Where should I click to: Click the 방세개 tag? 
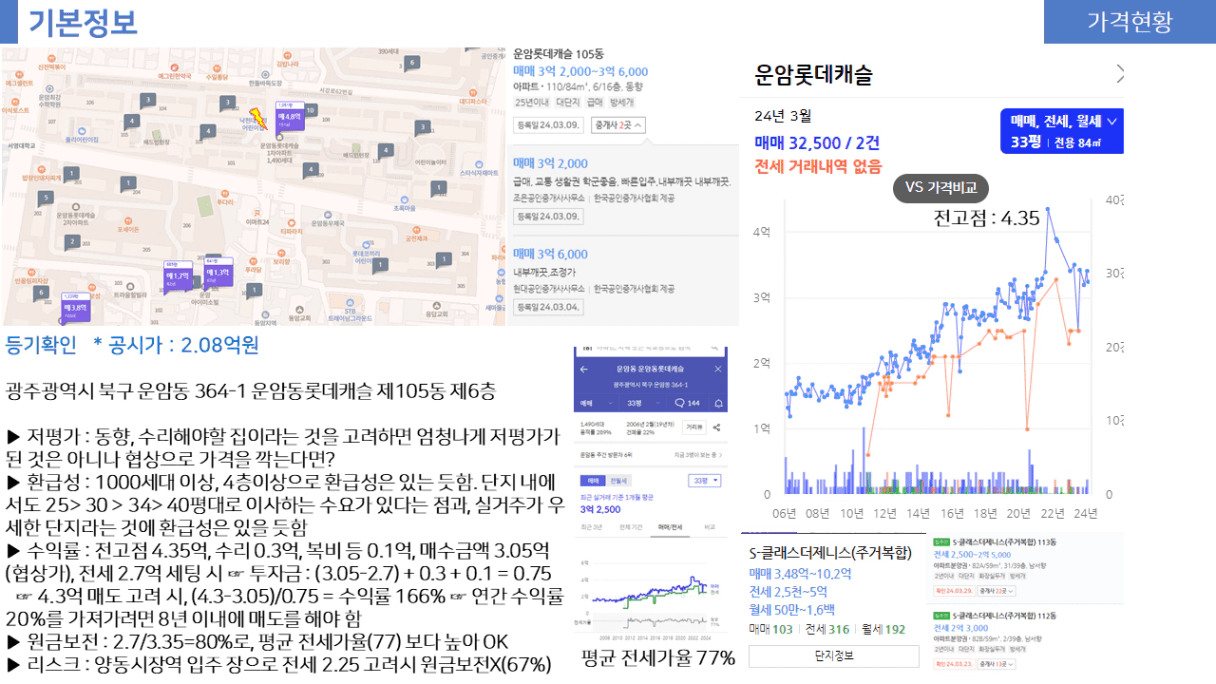(x=622, y=103)
